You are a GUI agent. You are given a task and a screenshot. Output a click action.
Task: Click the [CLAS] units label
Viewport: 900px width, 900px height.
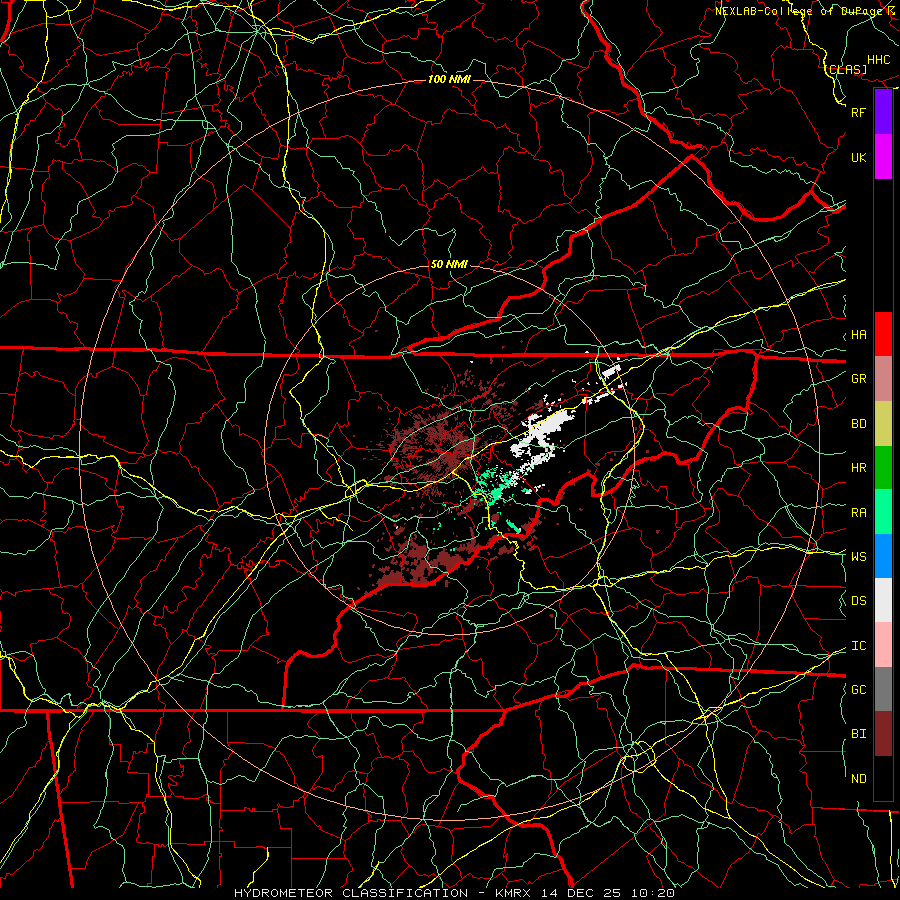coord(846,69)
